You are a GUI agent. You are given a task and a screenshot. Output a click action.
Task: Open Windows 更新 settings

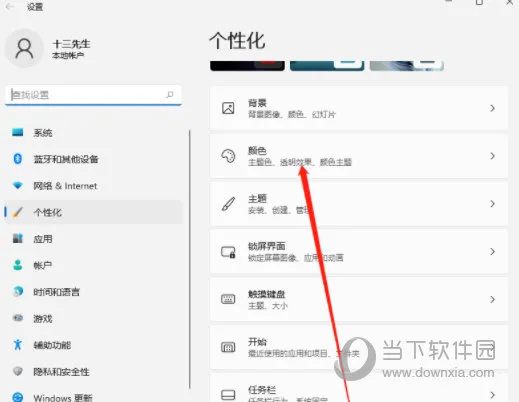[93, 395]
